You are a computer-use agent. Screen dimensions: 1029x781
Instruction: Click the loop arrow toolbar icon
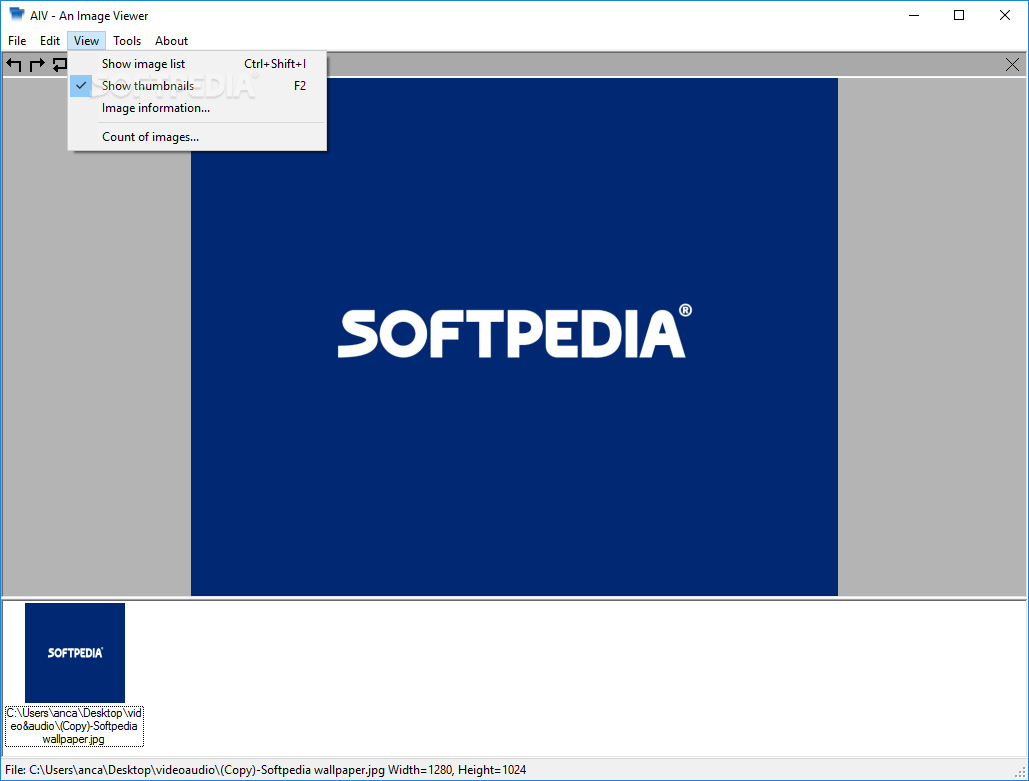[60, 64]
